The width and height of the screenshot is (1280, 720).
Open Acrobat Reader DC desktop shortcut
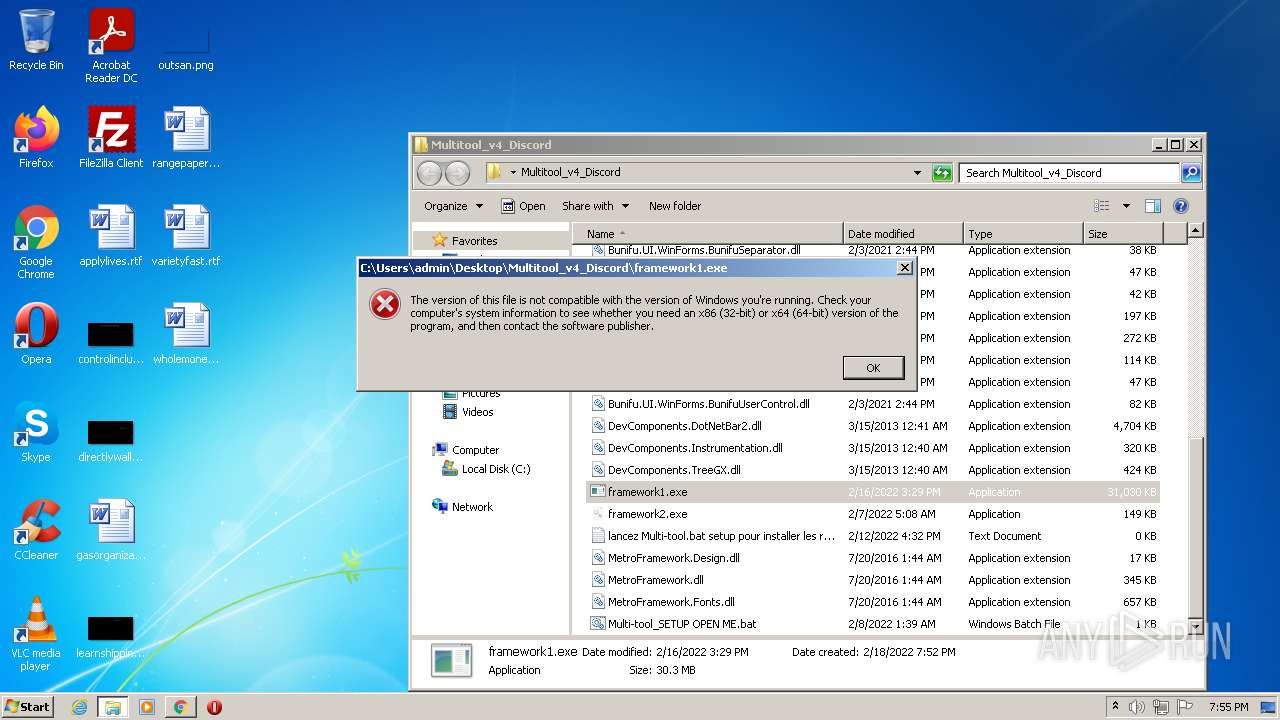pyautogui.click(x=111, y=46)
